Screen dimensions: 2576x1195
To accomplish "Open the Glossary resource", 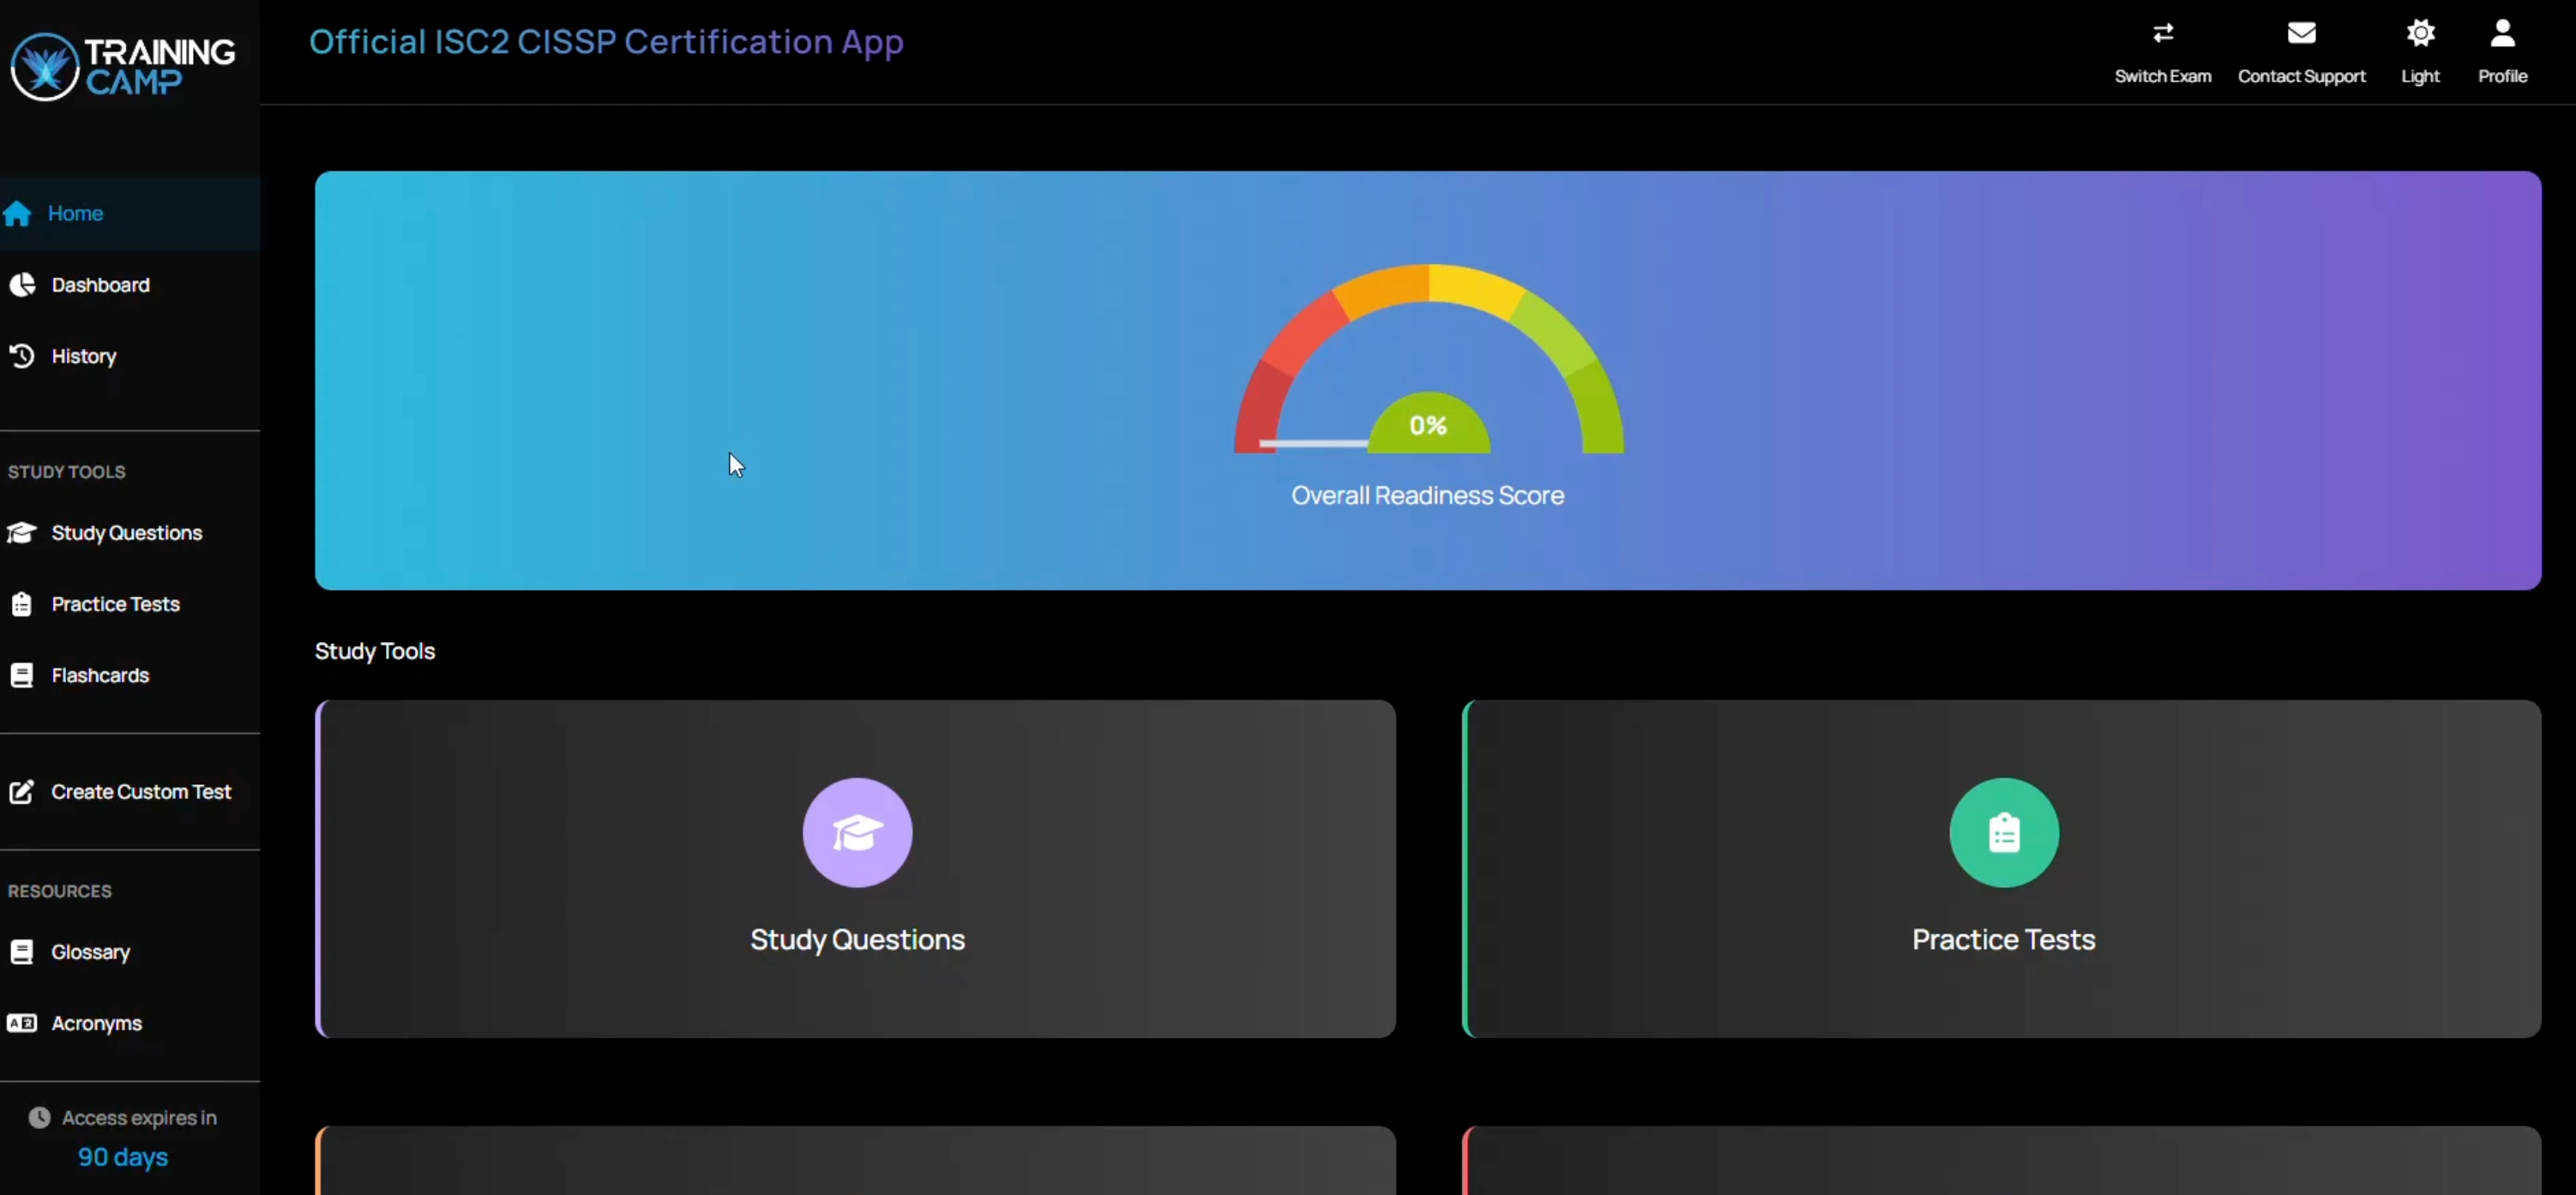I will coord(90,952).
